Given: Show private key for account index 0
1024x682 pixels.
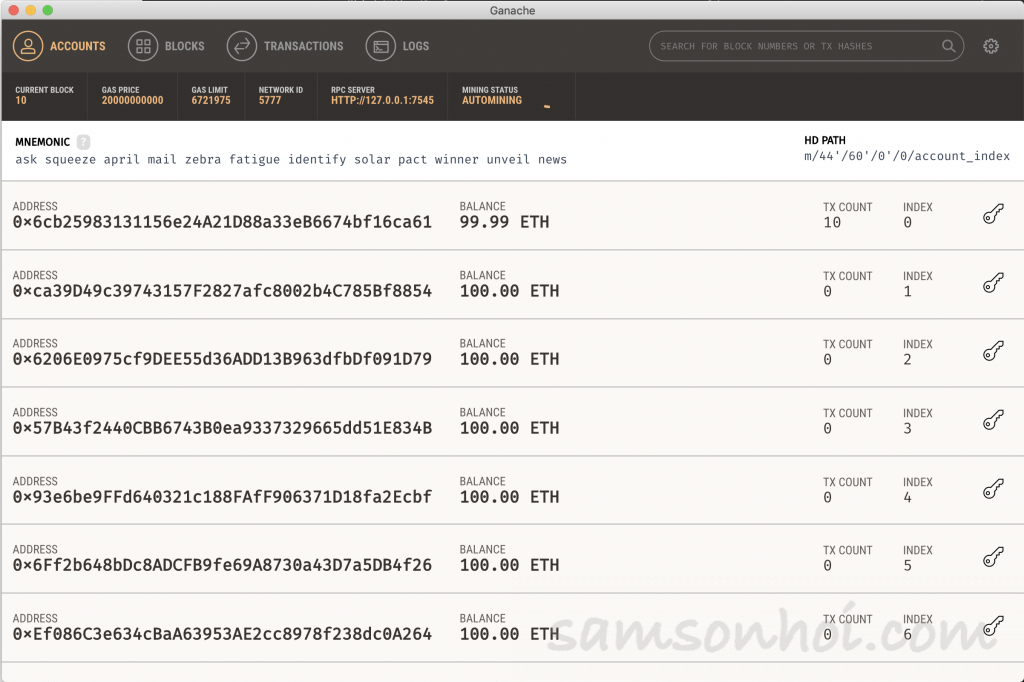Looking at the screenshot, I should [x=993, y=214].
